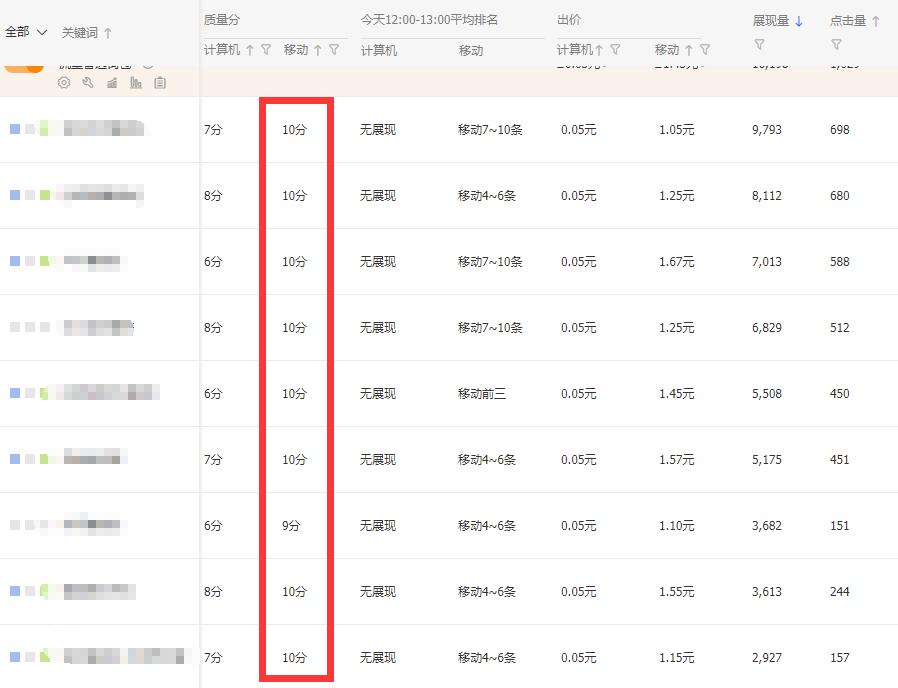
Task: View the bar chart statistics icon
Action: coord(136,83)
